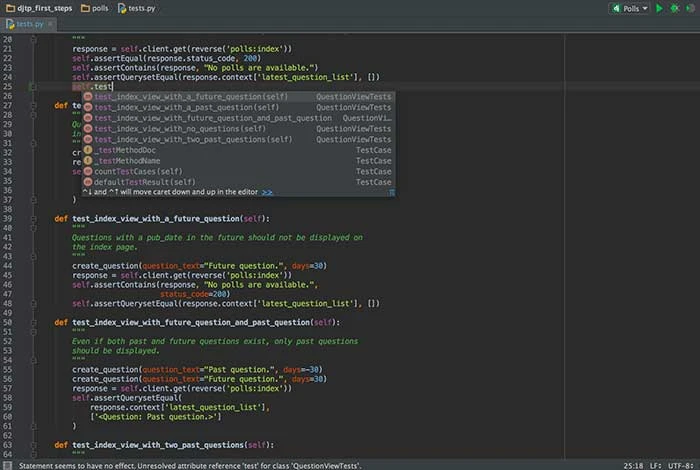The image size is (700, 470).
Task: Click the status bar inspection warning message
Action: coord(190,466)
